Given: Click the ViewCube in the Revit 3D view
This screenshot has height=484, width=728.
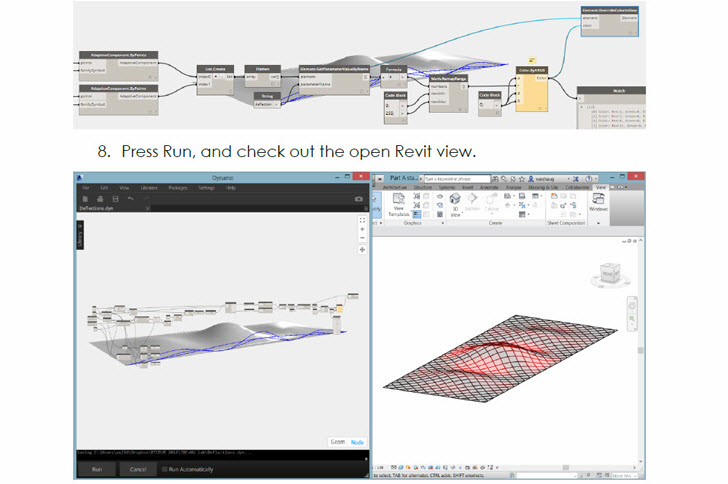Looking at the screenshot, I should point(611,274).
